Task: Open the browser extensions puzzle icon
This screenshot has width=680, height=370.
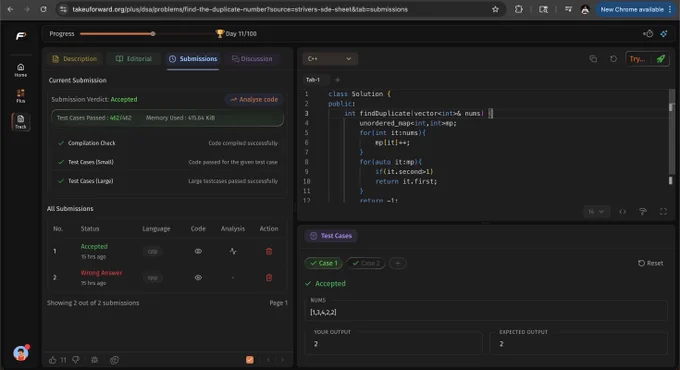Action: tap(518, 9)
